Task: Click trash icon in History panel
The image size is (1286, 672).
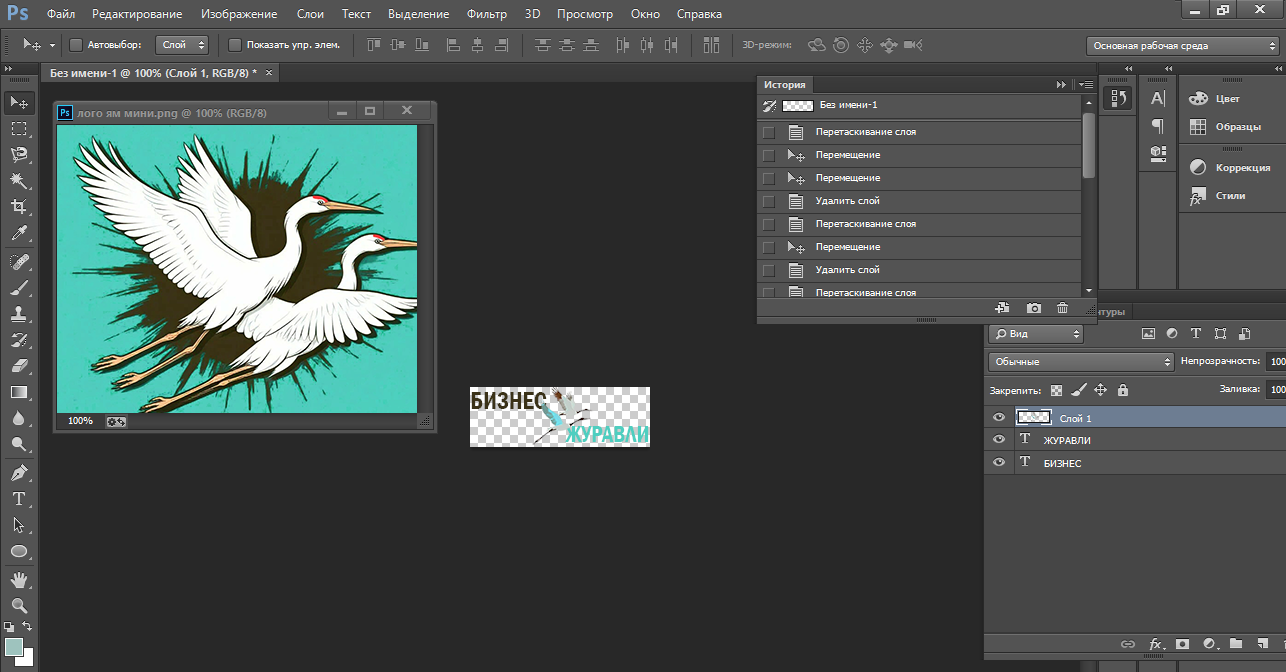Action: click(1062, 309)
